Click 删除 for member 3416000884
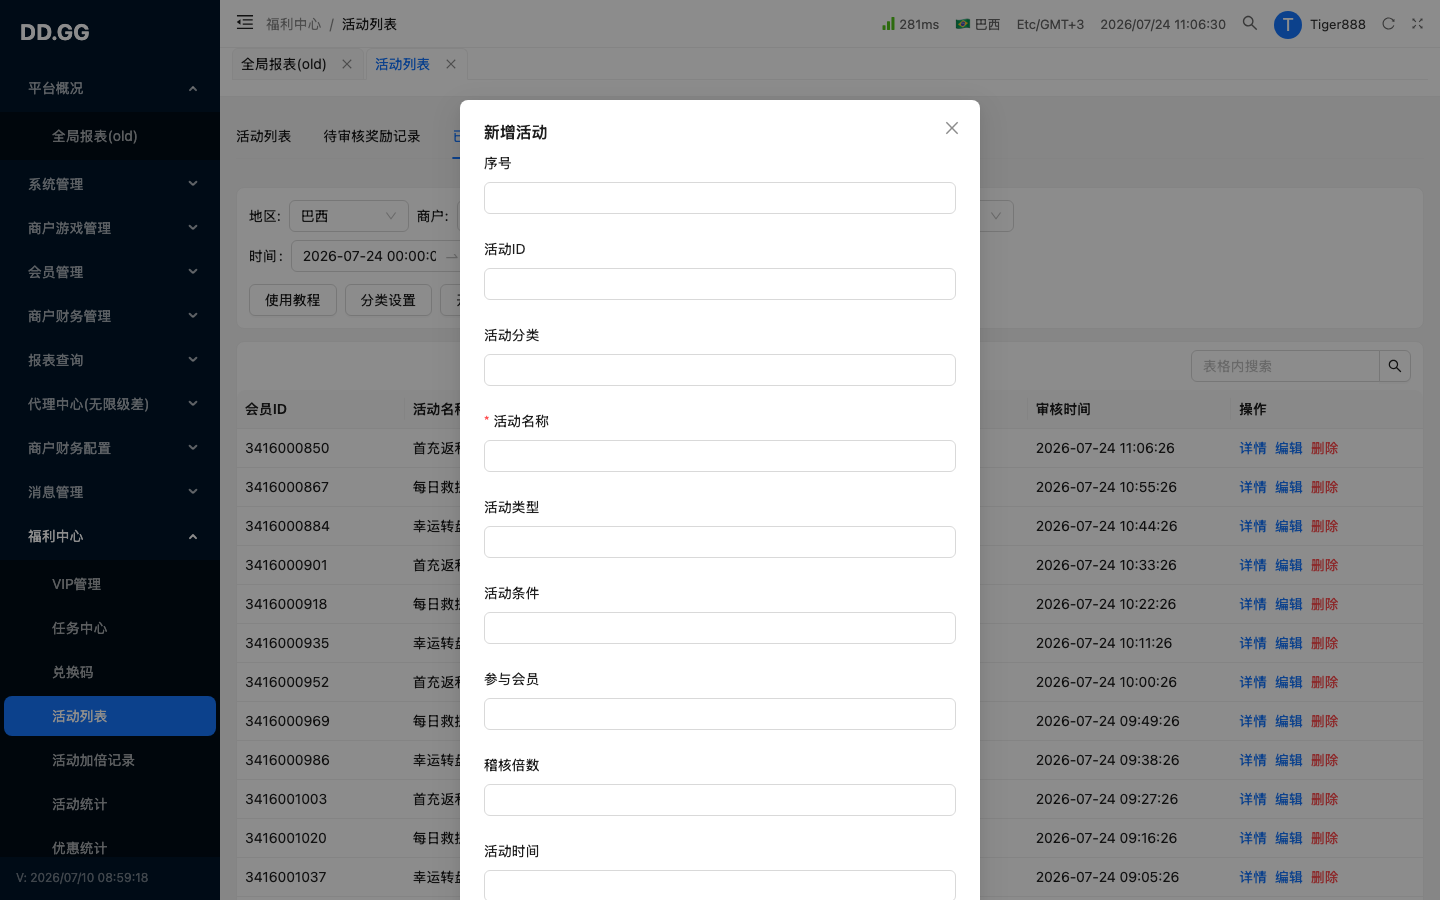The width and height of the screenshot is (1440, 900). click(1324, 526)
